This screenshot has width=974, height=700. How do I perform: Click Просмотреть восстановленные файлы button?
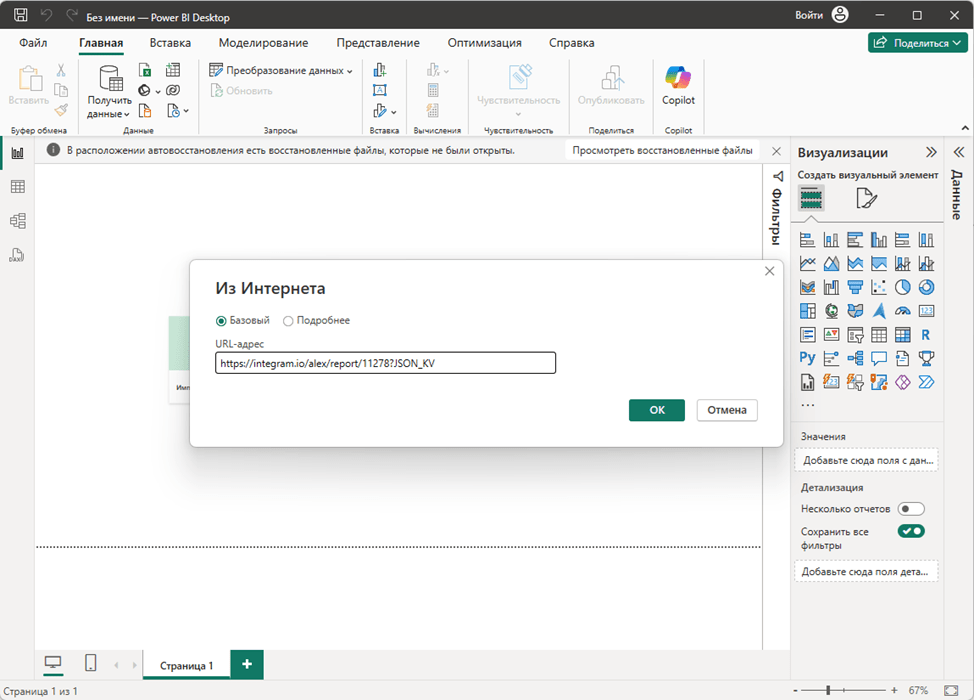click(x=662, y=151)
